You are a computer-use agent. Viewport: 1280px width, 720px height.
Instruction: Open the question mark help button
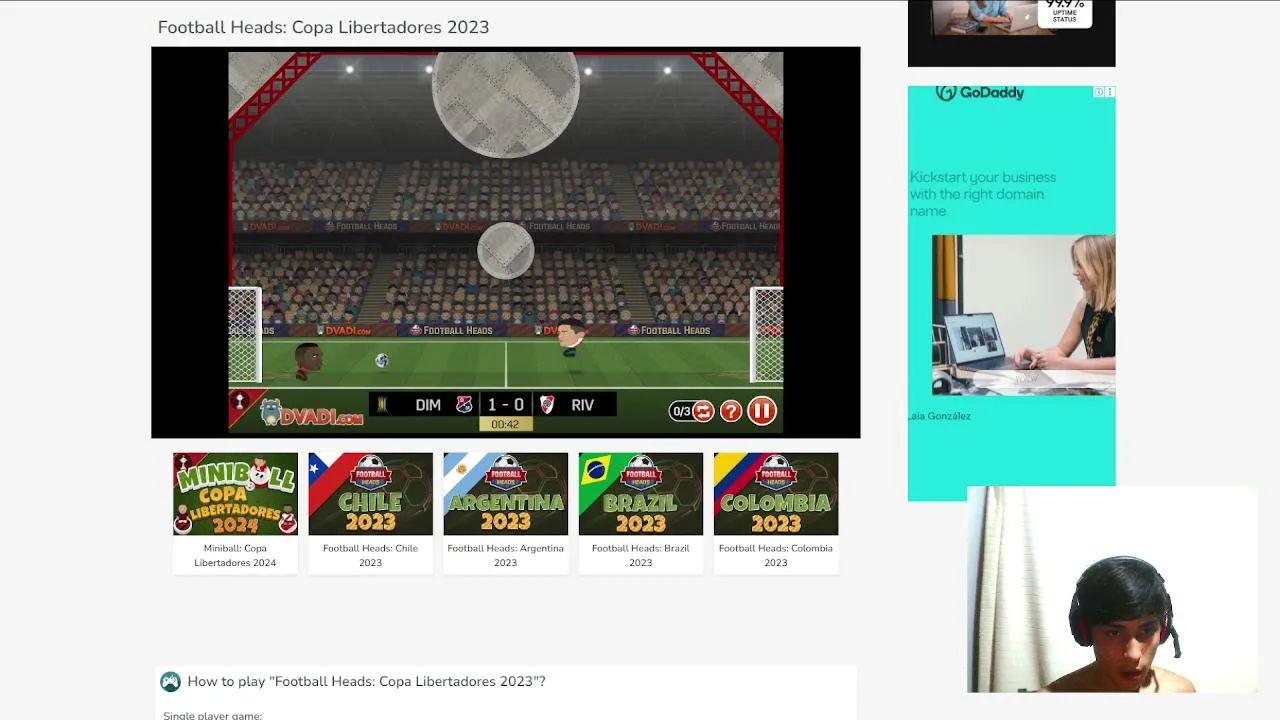pos(731,411)
